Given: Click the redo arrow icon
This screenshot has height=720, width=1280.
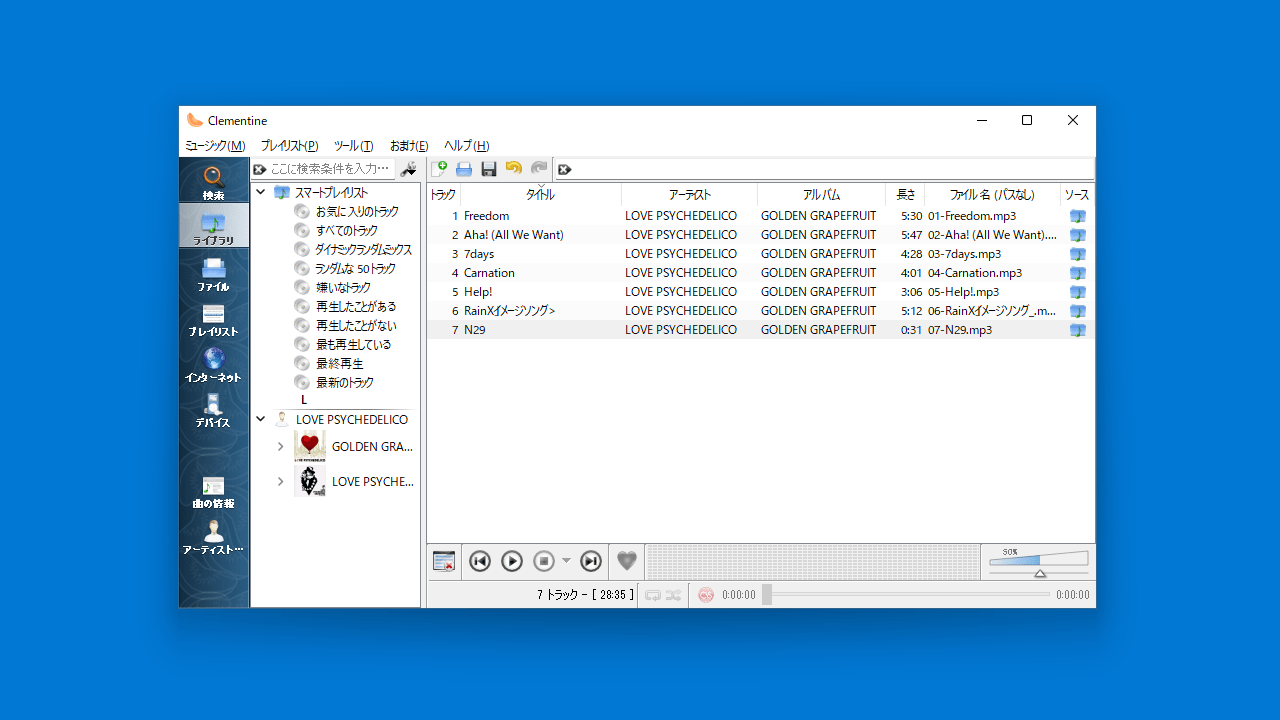Looking at the screenshot, I should click(539, 169).
